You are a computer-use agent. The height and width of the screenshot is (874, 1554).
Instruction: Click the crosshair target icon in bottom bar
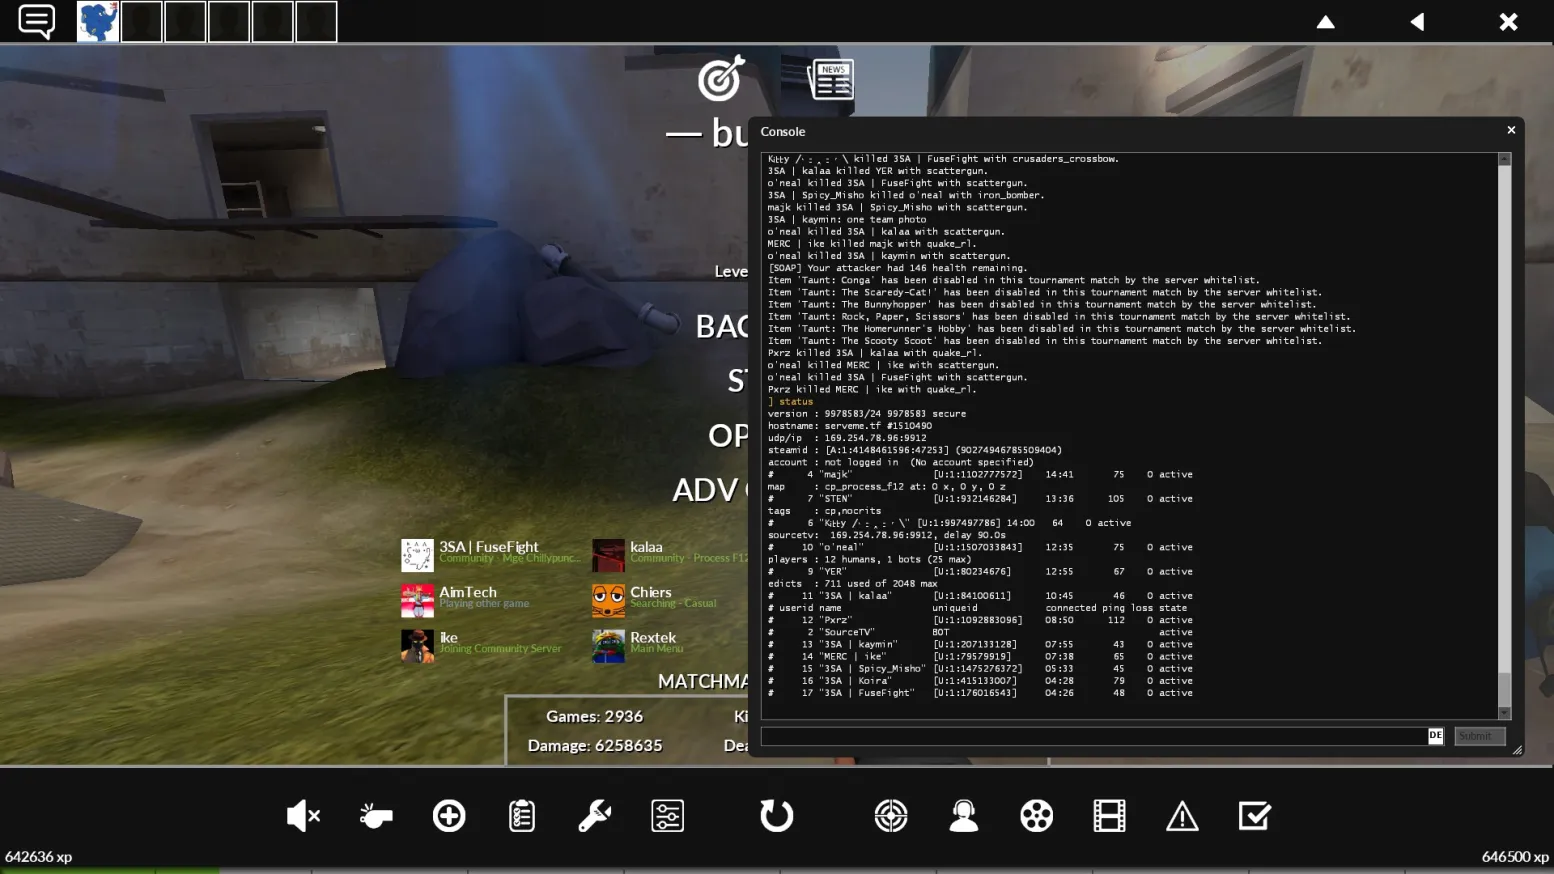890,816
